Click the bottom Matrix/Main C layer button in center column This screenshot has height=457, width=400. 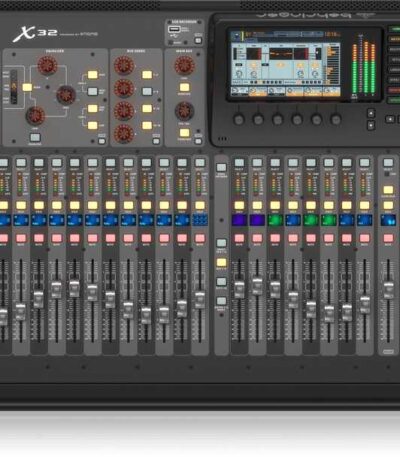tap(221, 301)
